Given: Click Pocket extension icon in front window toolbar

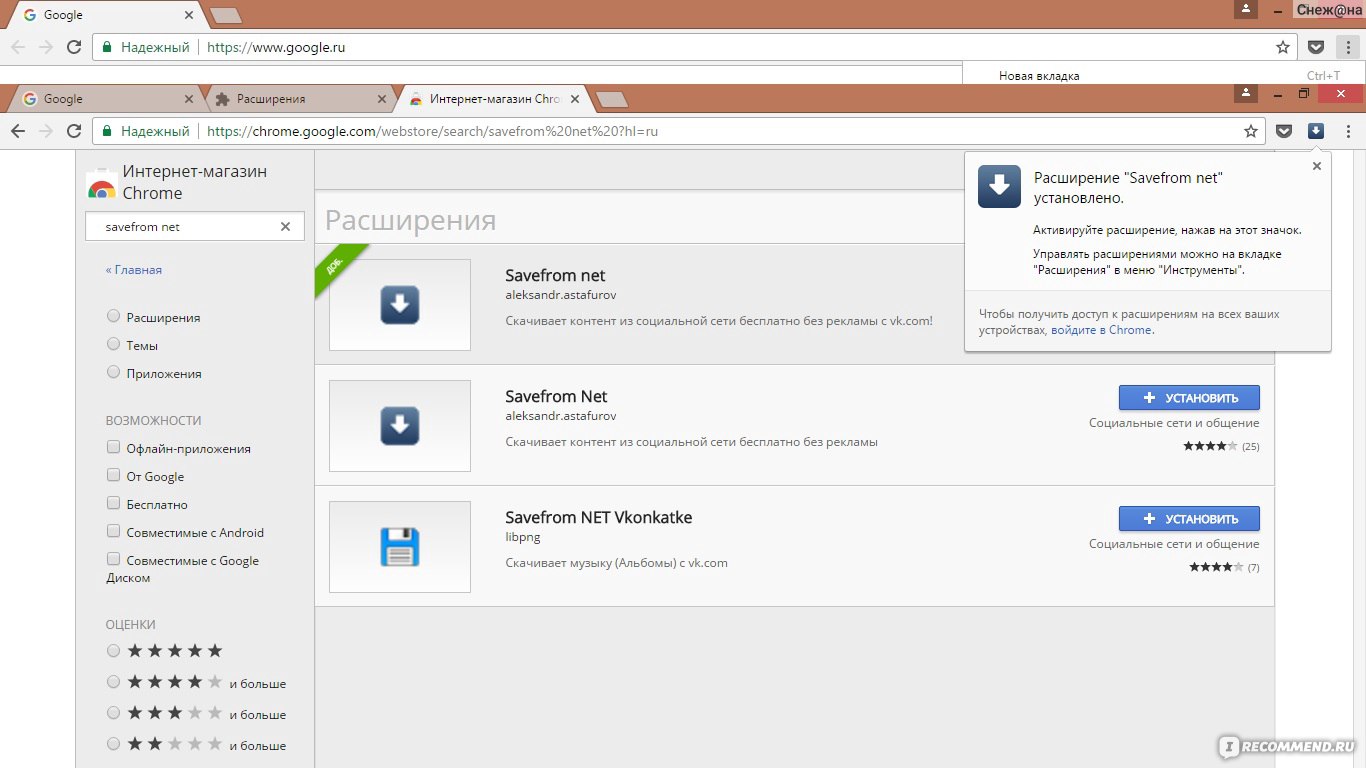Looking at the screenshot, I should (1285, 131).
